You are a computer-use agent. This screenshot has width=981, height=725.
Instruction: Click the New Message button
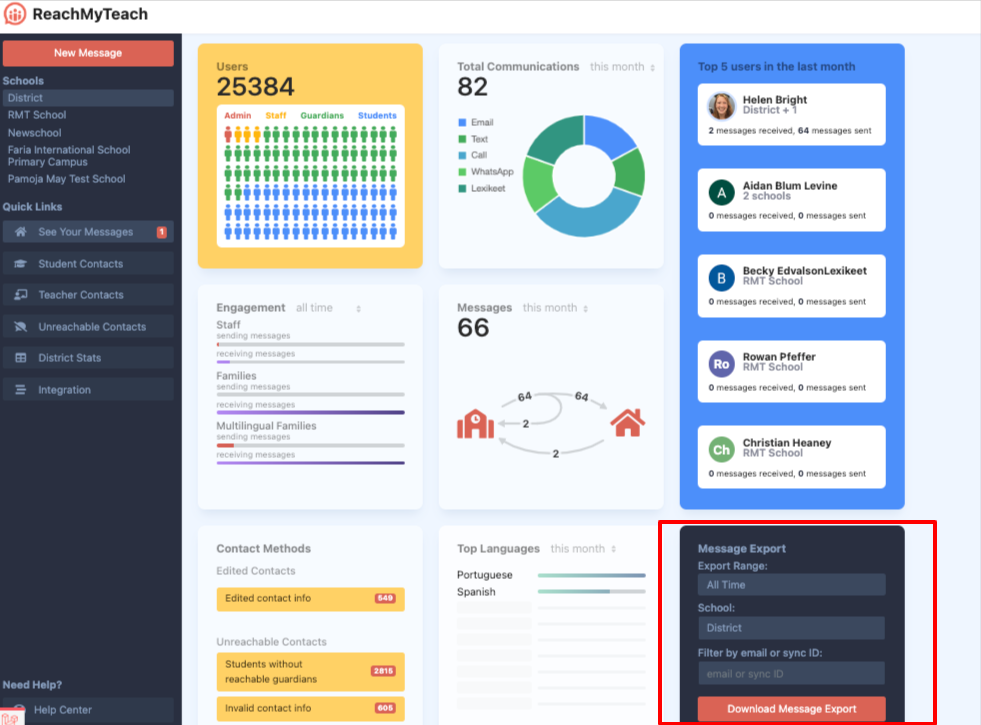[88, 52]
